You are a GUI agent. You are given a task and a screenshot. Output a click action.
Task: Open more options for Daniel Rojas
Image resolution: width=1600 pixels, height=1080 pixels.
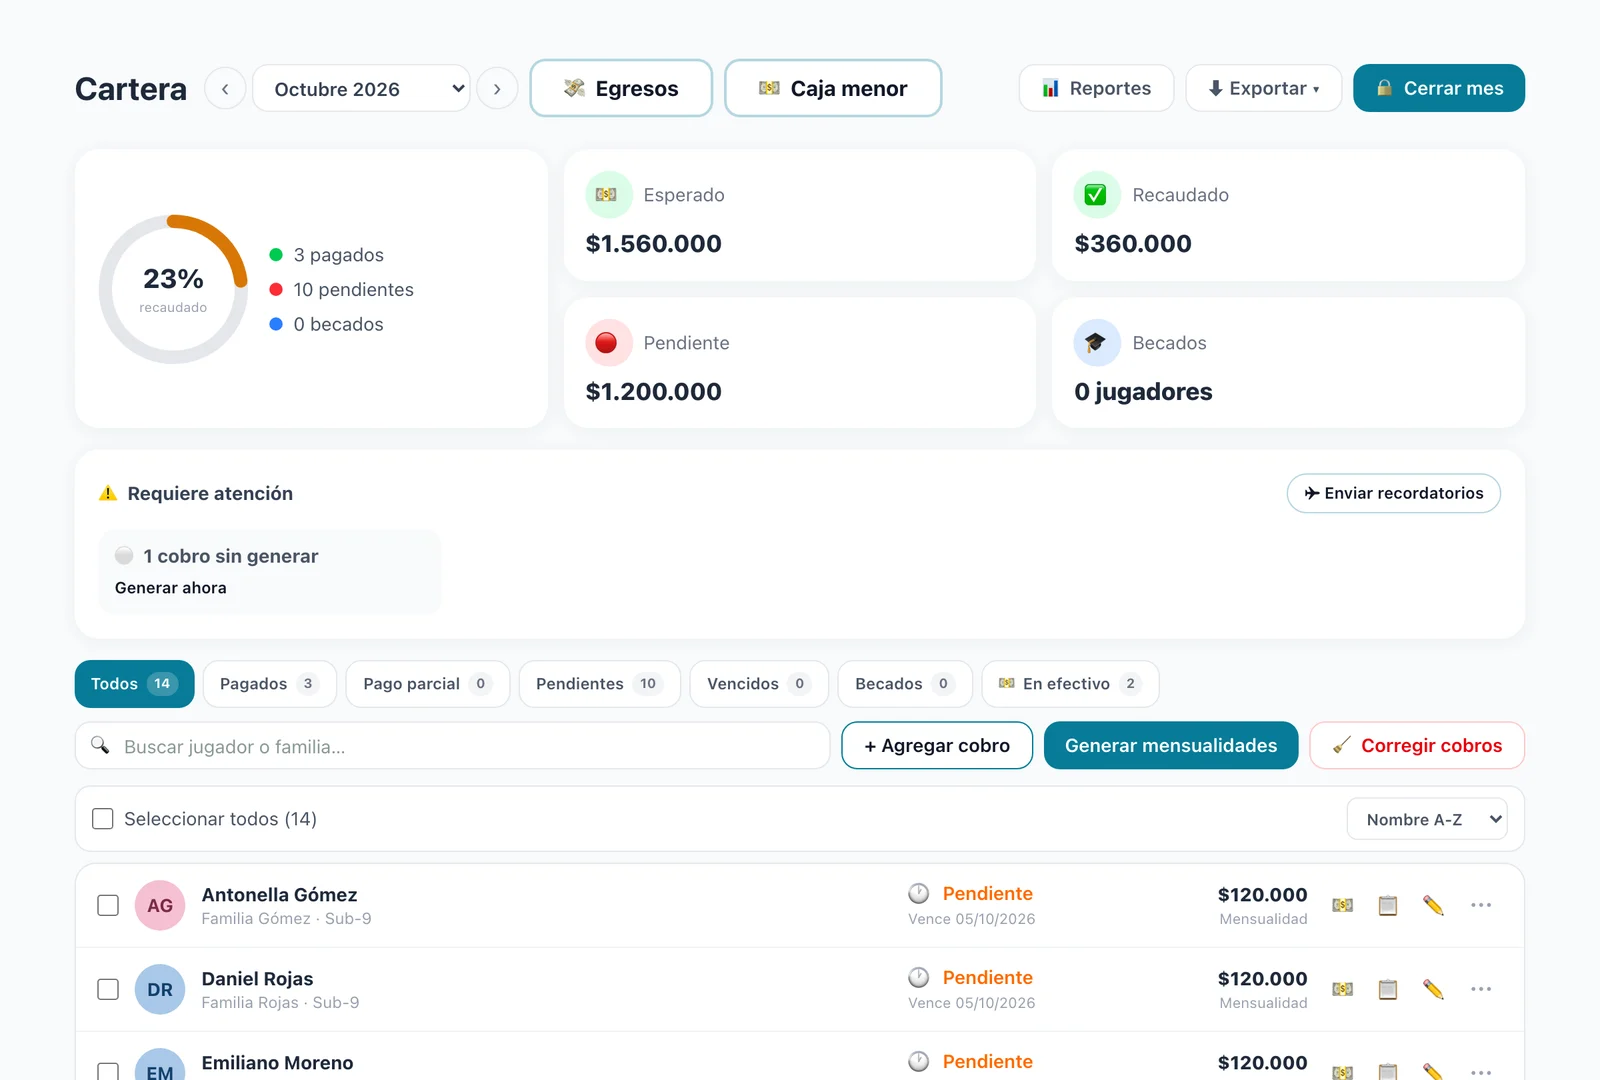pyautogui.click(x=1481, y=989)
